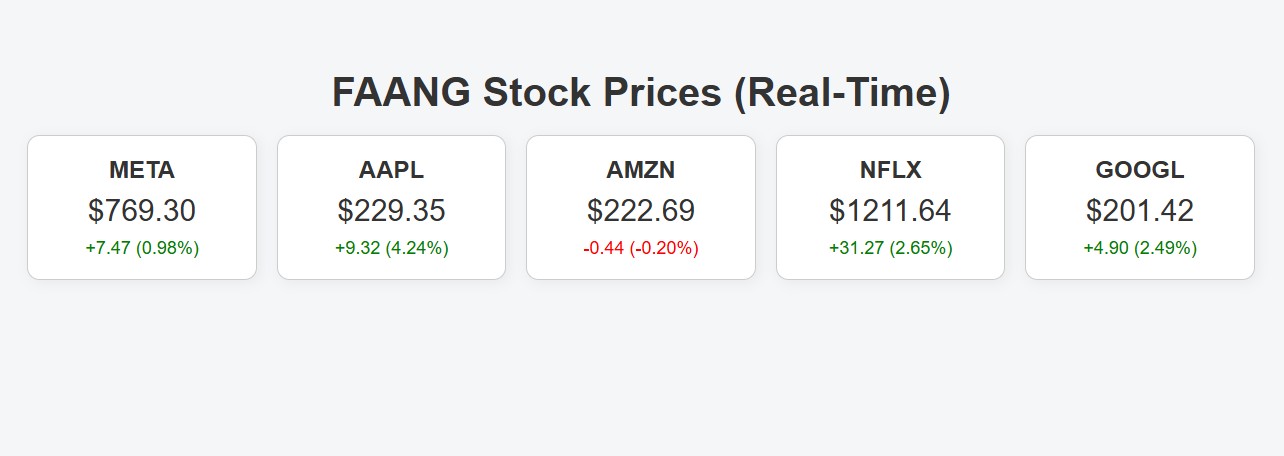Image resolution: width=1284 pixels, height=456 pixels.
Task: Click the META price $769.30
Action: click(142, 211)
